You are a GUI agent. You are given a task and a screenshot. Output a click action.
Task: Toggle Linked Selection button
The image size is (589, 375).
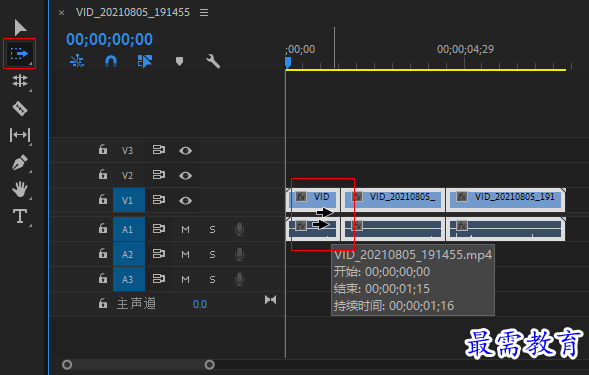pos(145,61)
